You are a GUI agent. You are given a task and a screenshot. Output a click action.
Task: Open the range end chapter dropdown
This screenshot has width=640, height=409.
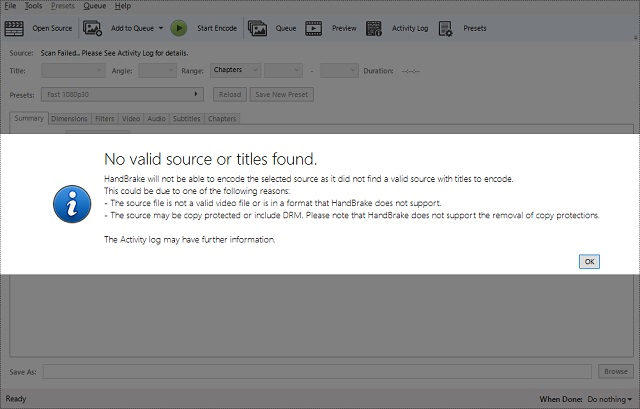coord(340,71)
